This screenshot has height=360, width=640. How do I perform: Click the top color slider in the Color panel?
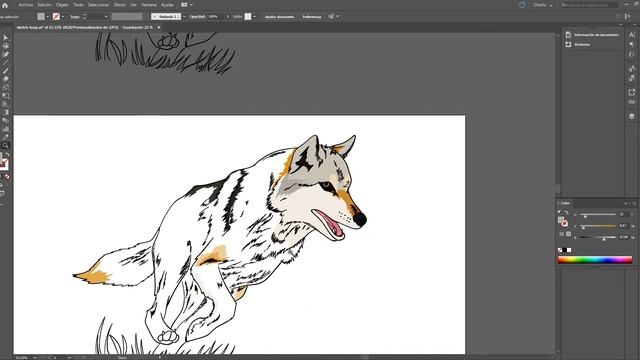pyautogui.click(x=598, y=214)
